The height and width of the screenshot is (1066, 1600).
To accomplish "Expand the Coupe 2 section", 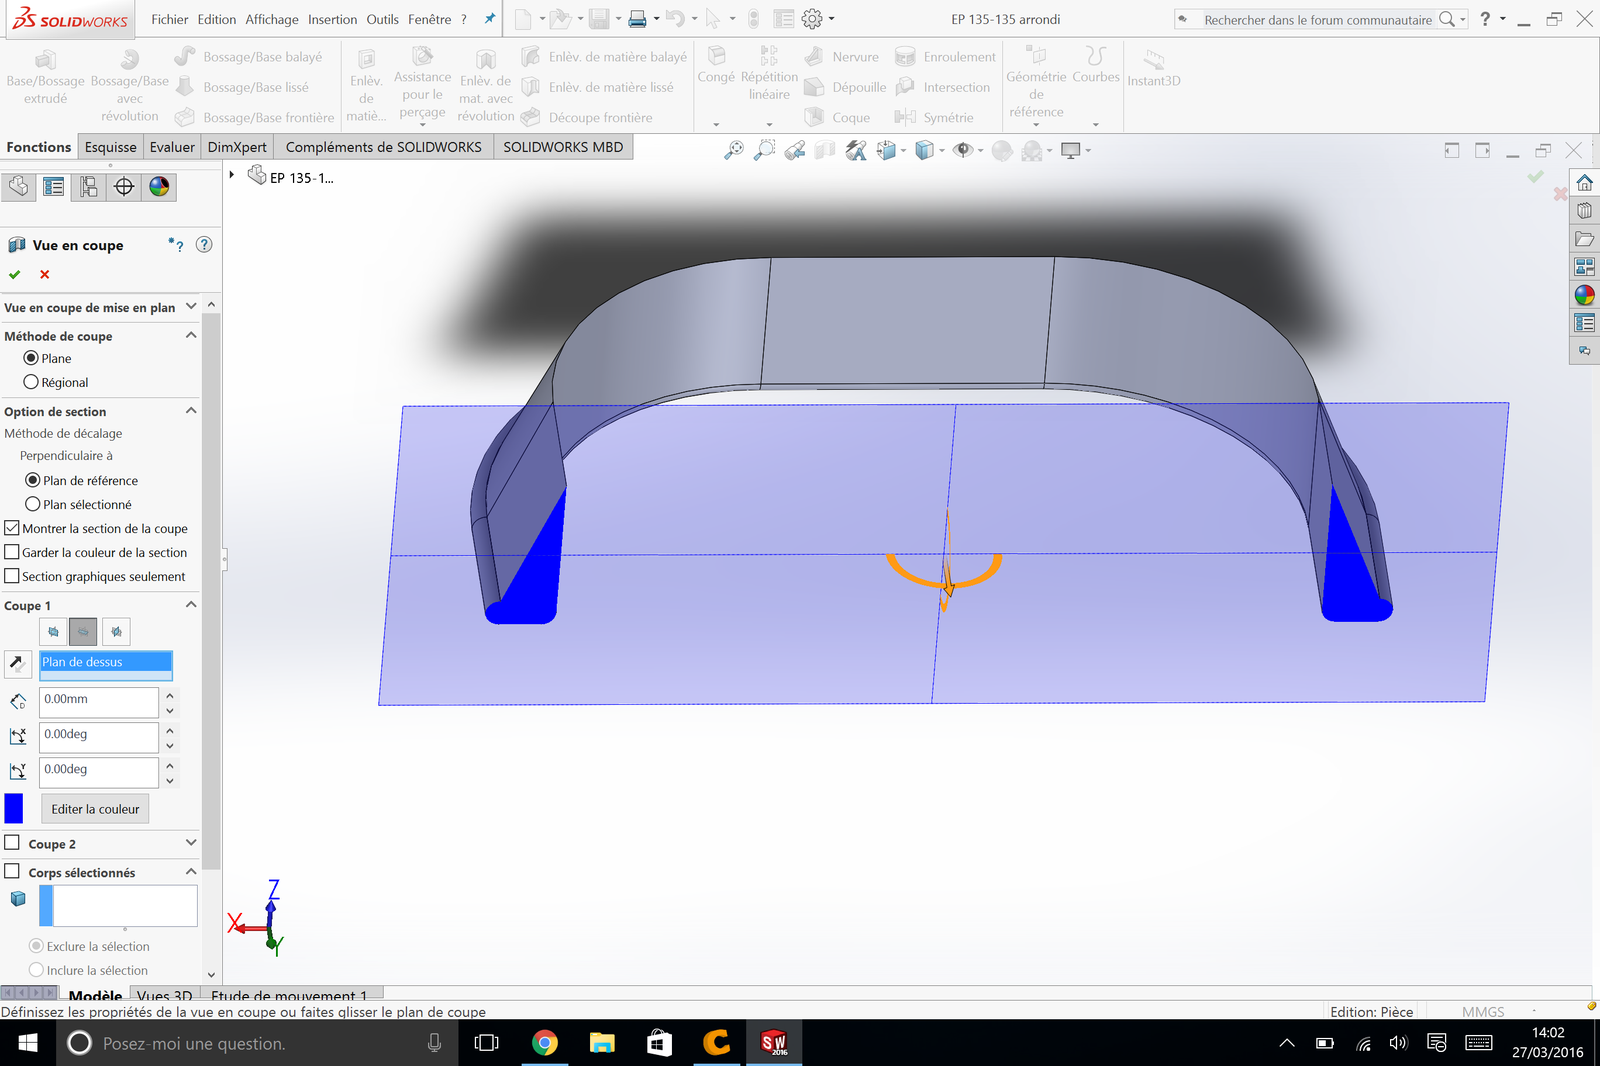I will click(x=191, y=843).
